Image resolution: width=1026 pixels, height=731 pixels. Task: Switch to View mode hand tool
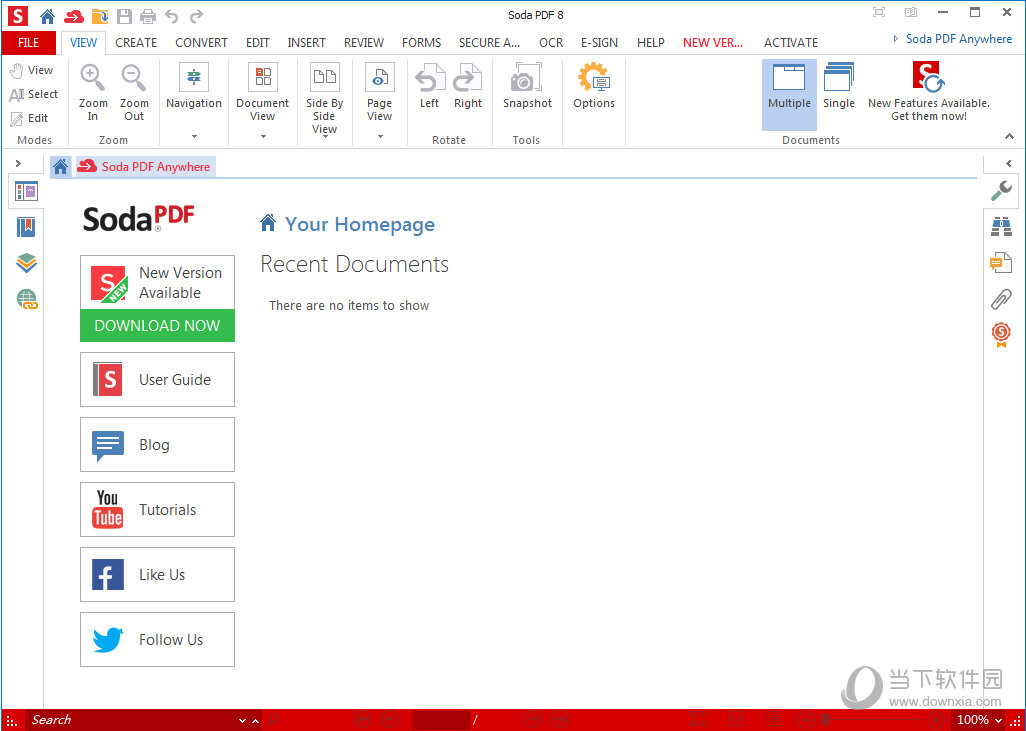point(31,70)
